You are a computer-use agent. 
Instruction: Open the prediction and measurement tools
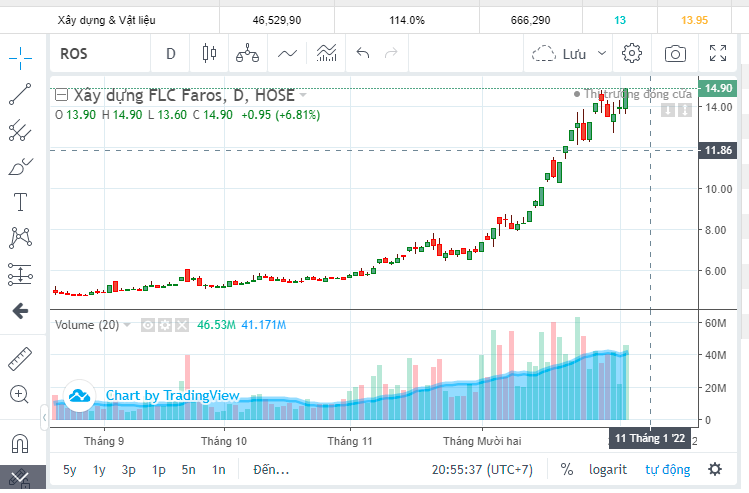[x=20, y=275]
